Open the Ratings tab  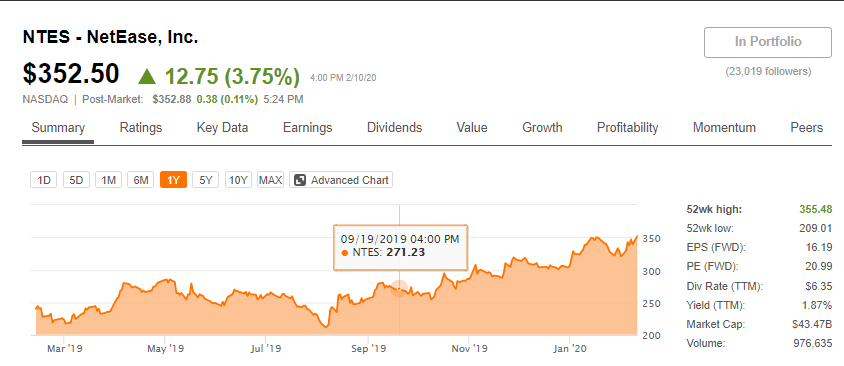[140, 128]
